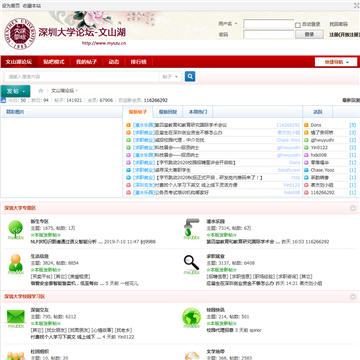Click post author Chase.Yooz in latest posts
Viewport: 360px width, 360px height.
(288, 140)
